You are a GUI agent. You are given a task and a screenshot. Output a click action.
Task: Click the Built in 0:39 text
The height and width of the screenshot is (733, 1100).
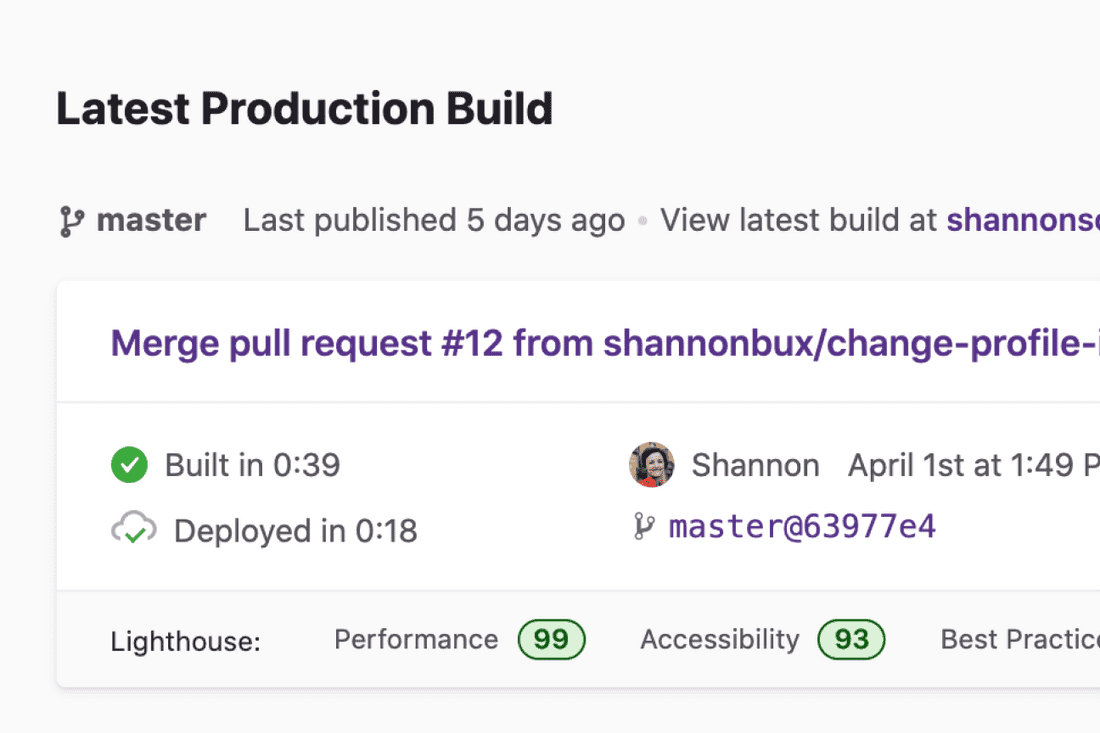pos(253,465)
